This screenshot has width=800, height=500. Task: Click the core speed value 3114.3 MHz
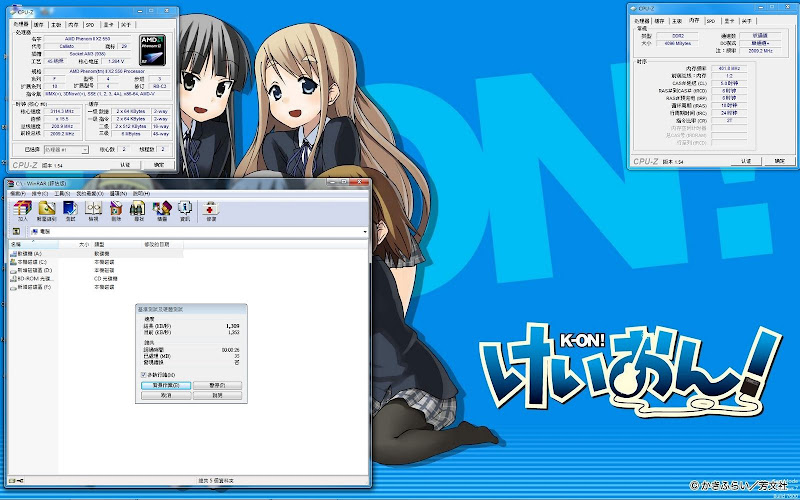point(62,111)
